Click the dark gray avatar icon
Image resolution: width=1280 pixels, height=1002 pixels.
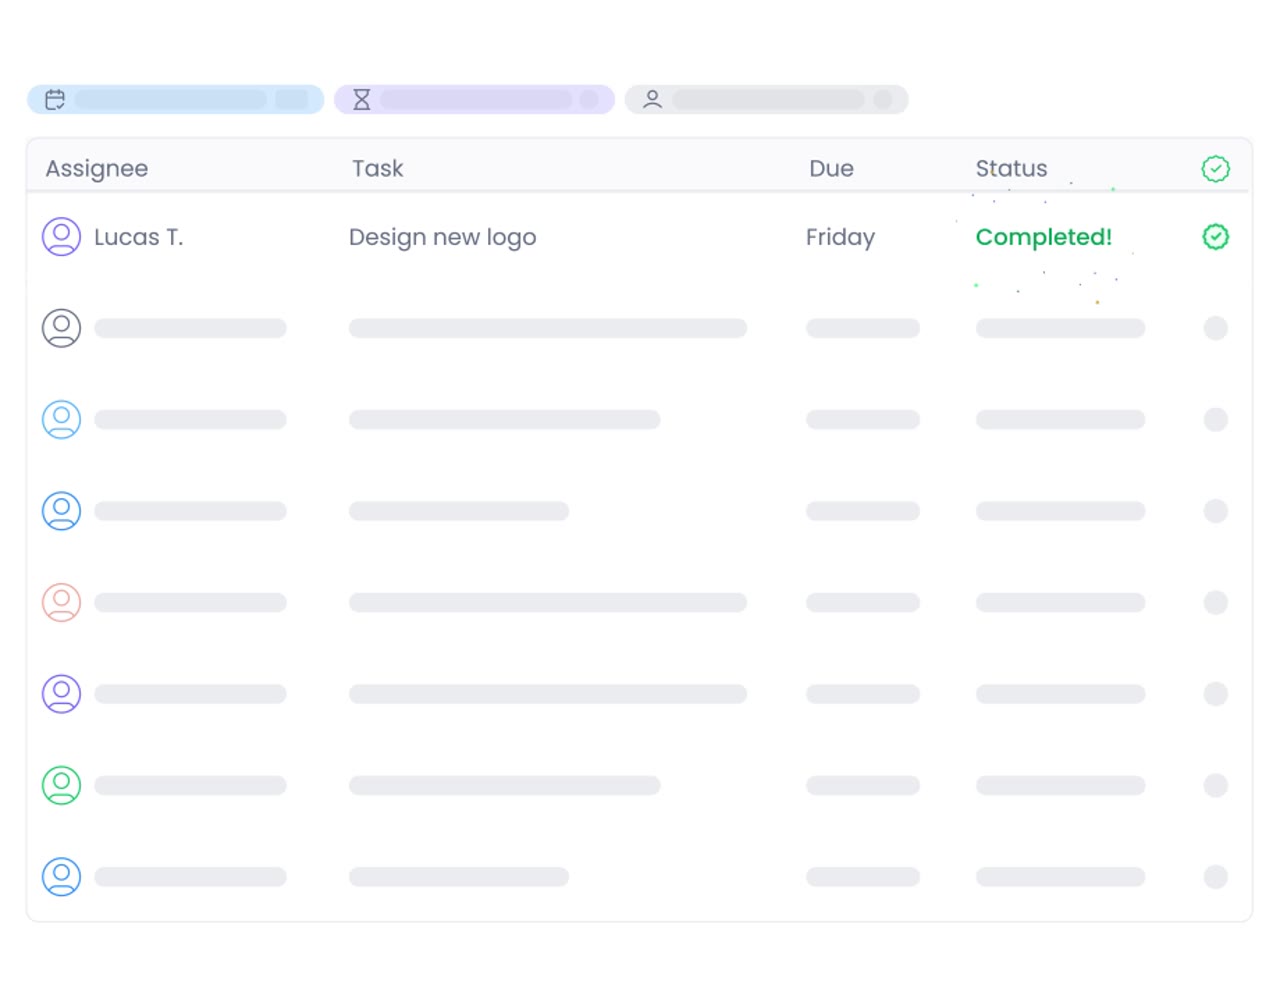click(61, 328)
